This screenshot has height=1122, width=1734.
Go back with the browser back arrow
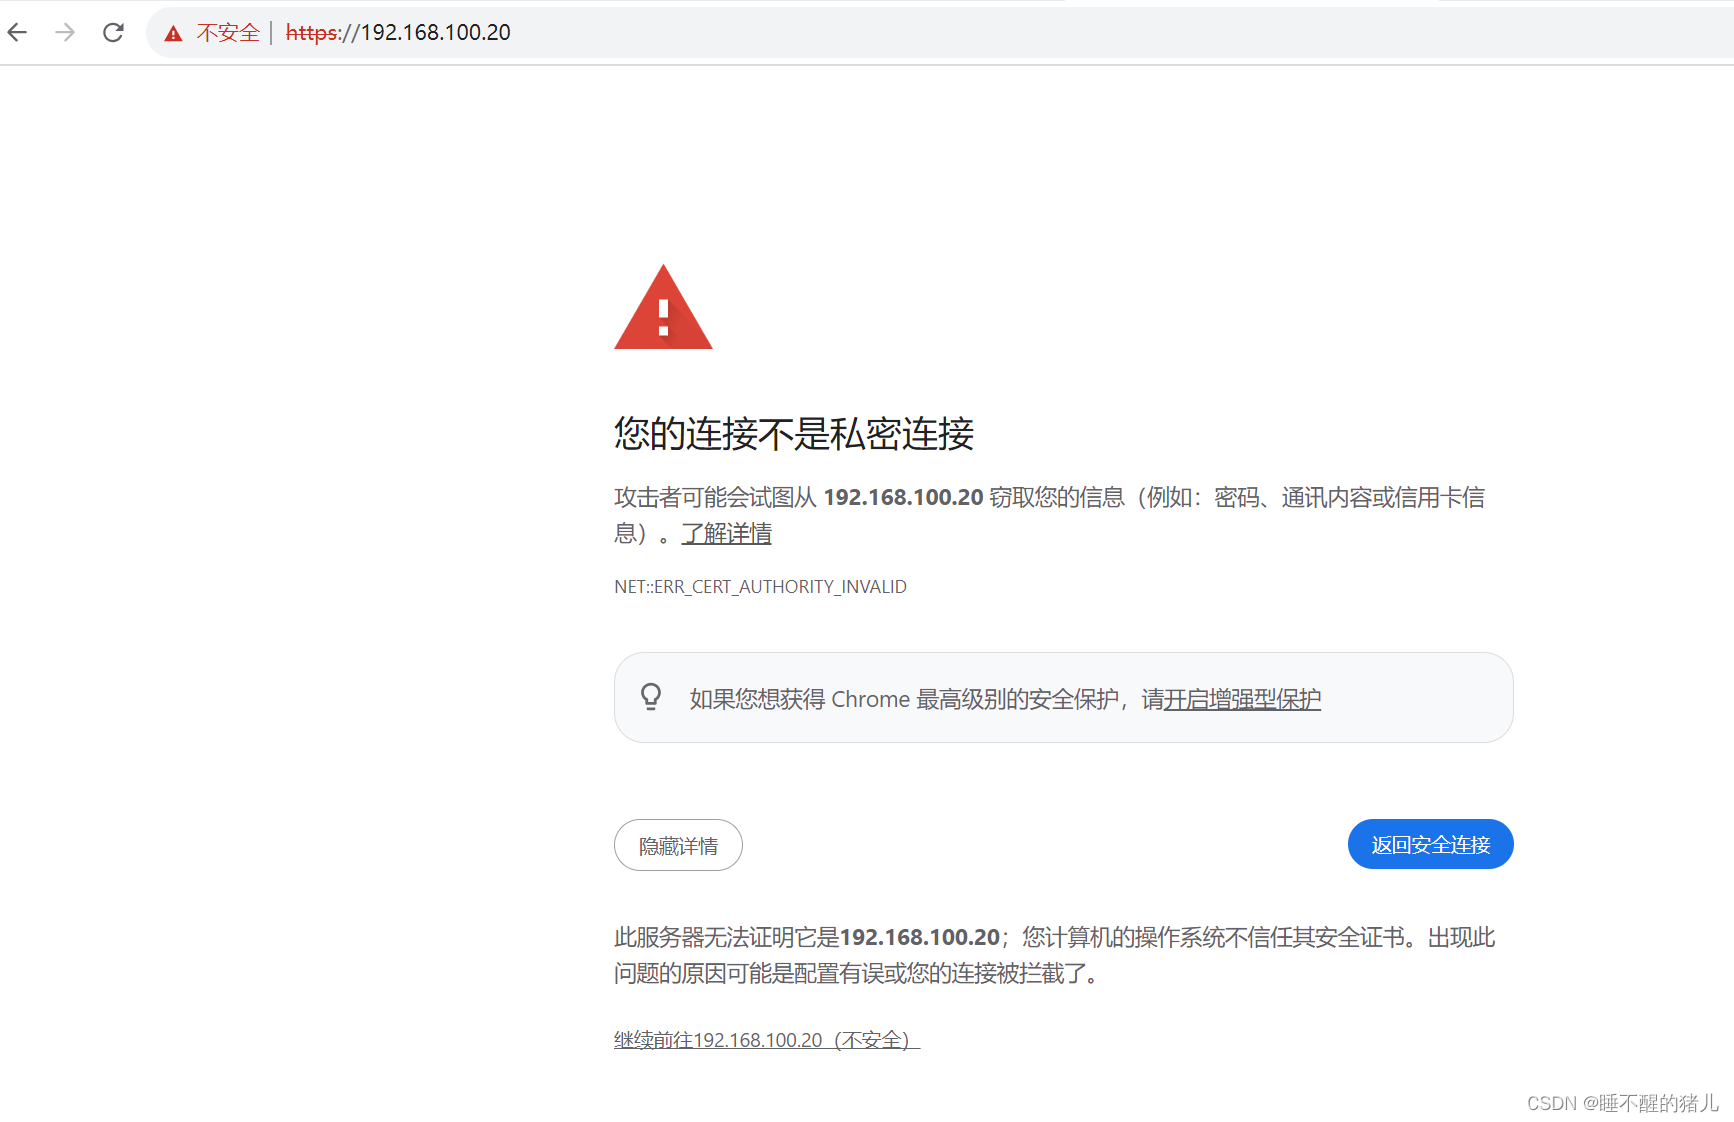point(18,33)
